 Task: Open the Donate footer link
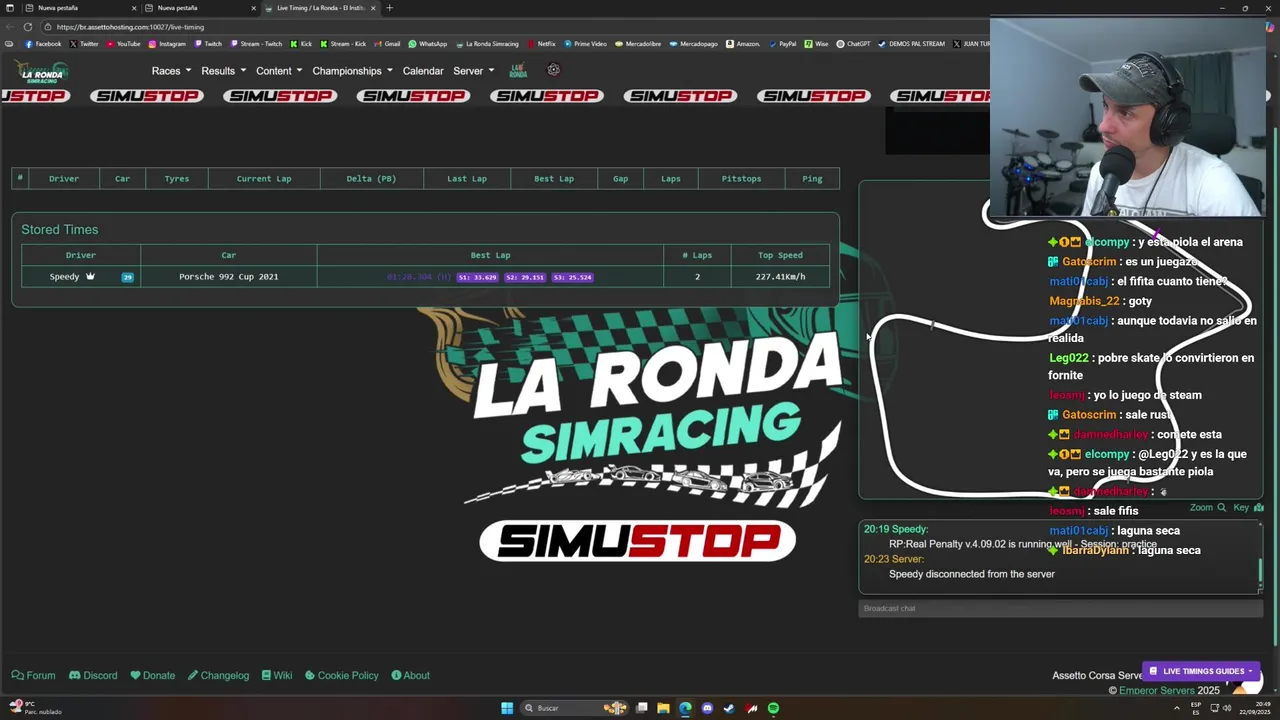click(152, 676)
